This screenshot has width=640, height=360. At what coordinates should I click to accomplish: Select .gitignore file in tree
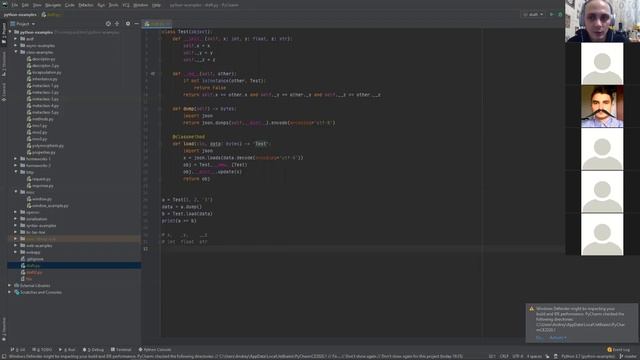click(x=32, y=259)
